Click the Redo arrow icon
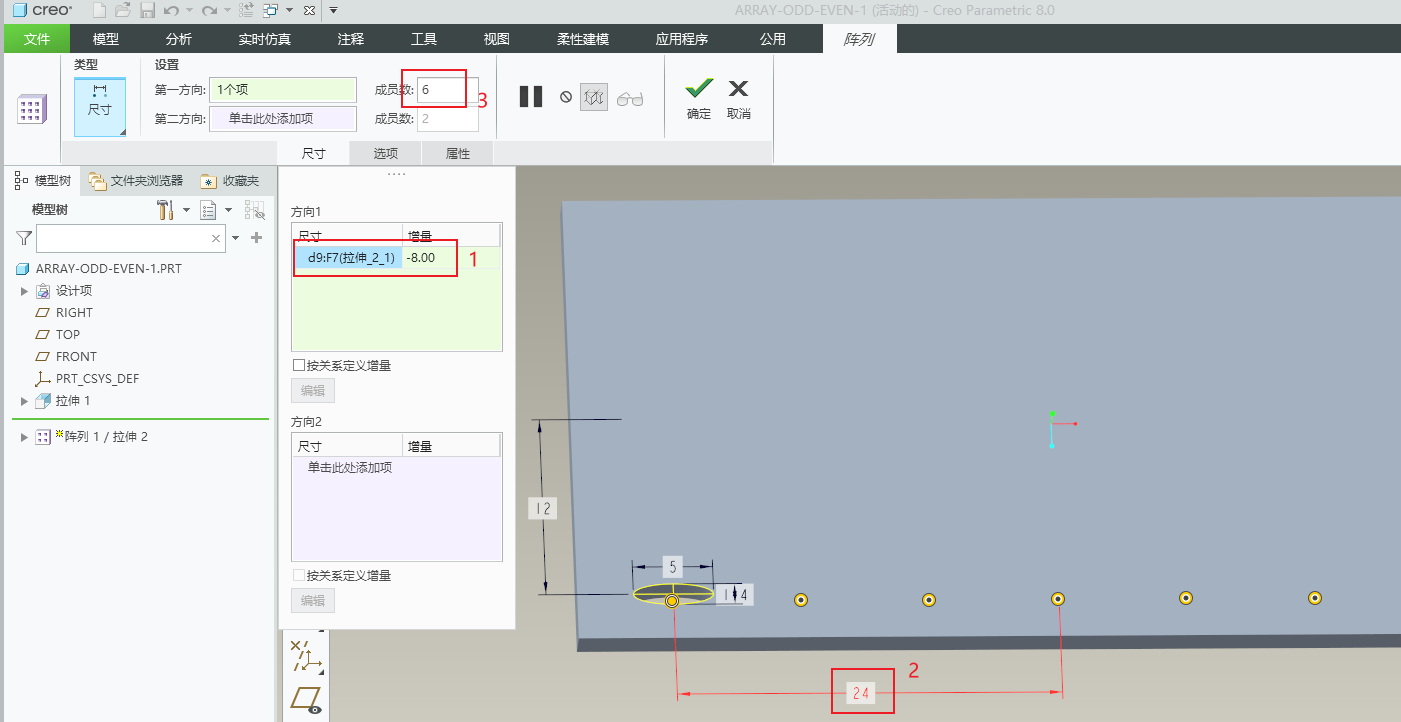1401x722 pixels. (x=208, y=10)
